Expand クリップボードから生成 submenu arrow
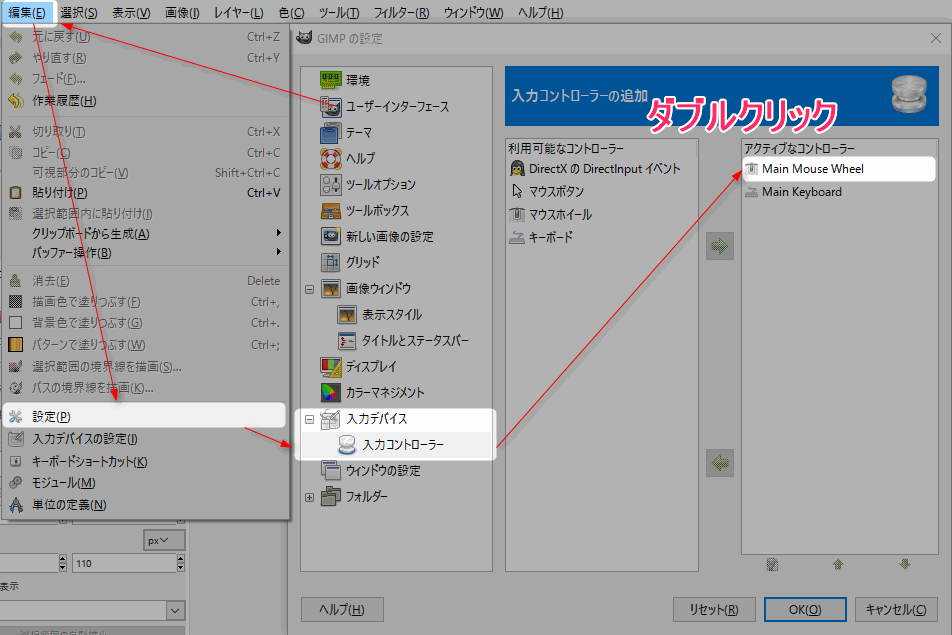 [x=279, y=233]
